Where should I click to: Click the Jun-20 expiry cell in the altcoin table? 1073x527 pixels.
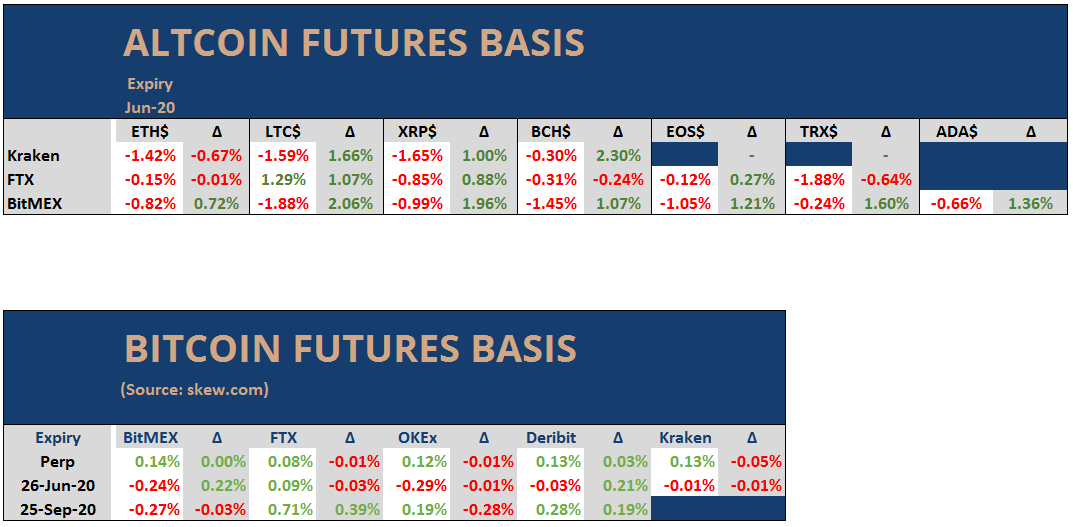pos(151,107)
